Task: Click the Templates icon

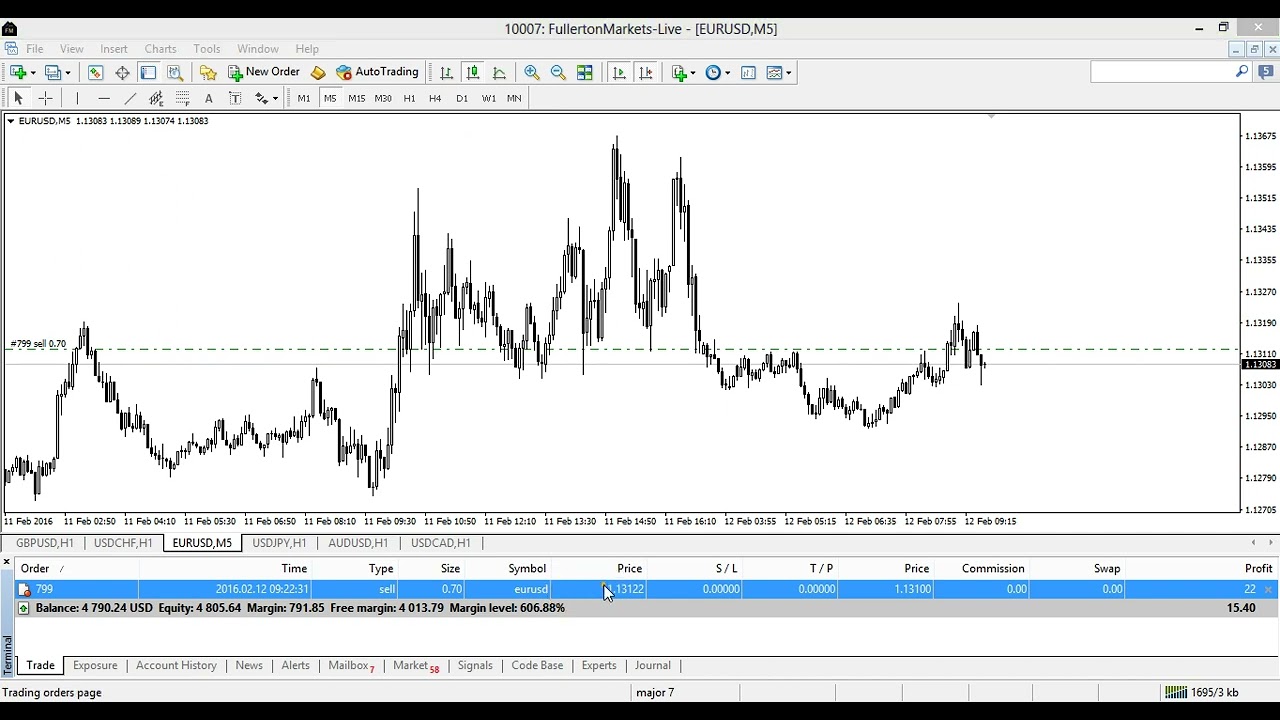Action: 774,72
